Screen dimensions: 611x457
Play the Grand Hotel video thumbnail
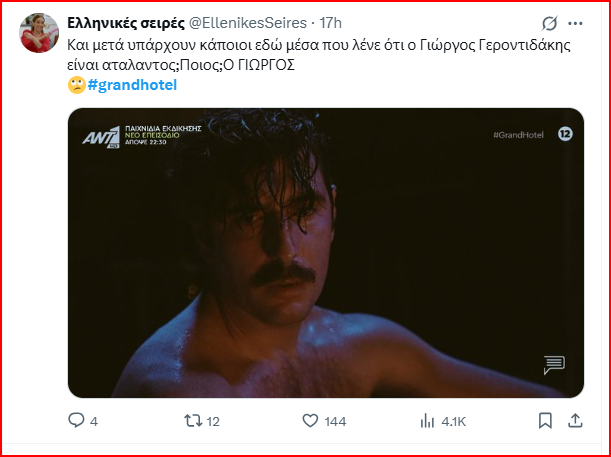point(324,253)
